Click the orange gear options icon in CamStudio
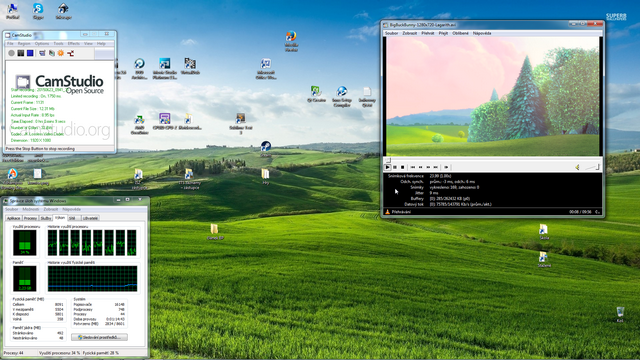The height and width of the screenshot is (360, 640). tap(61, 53)
